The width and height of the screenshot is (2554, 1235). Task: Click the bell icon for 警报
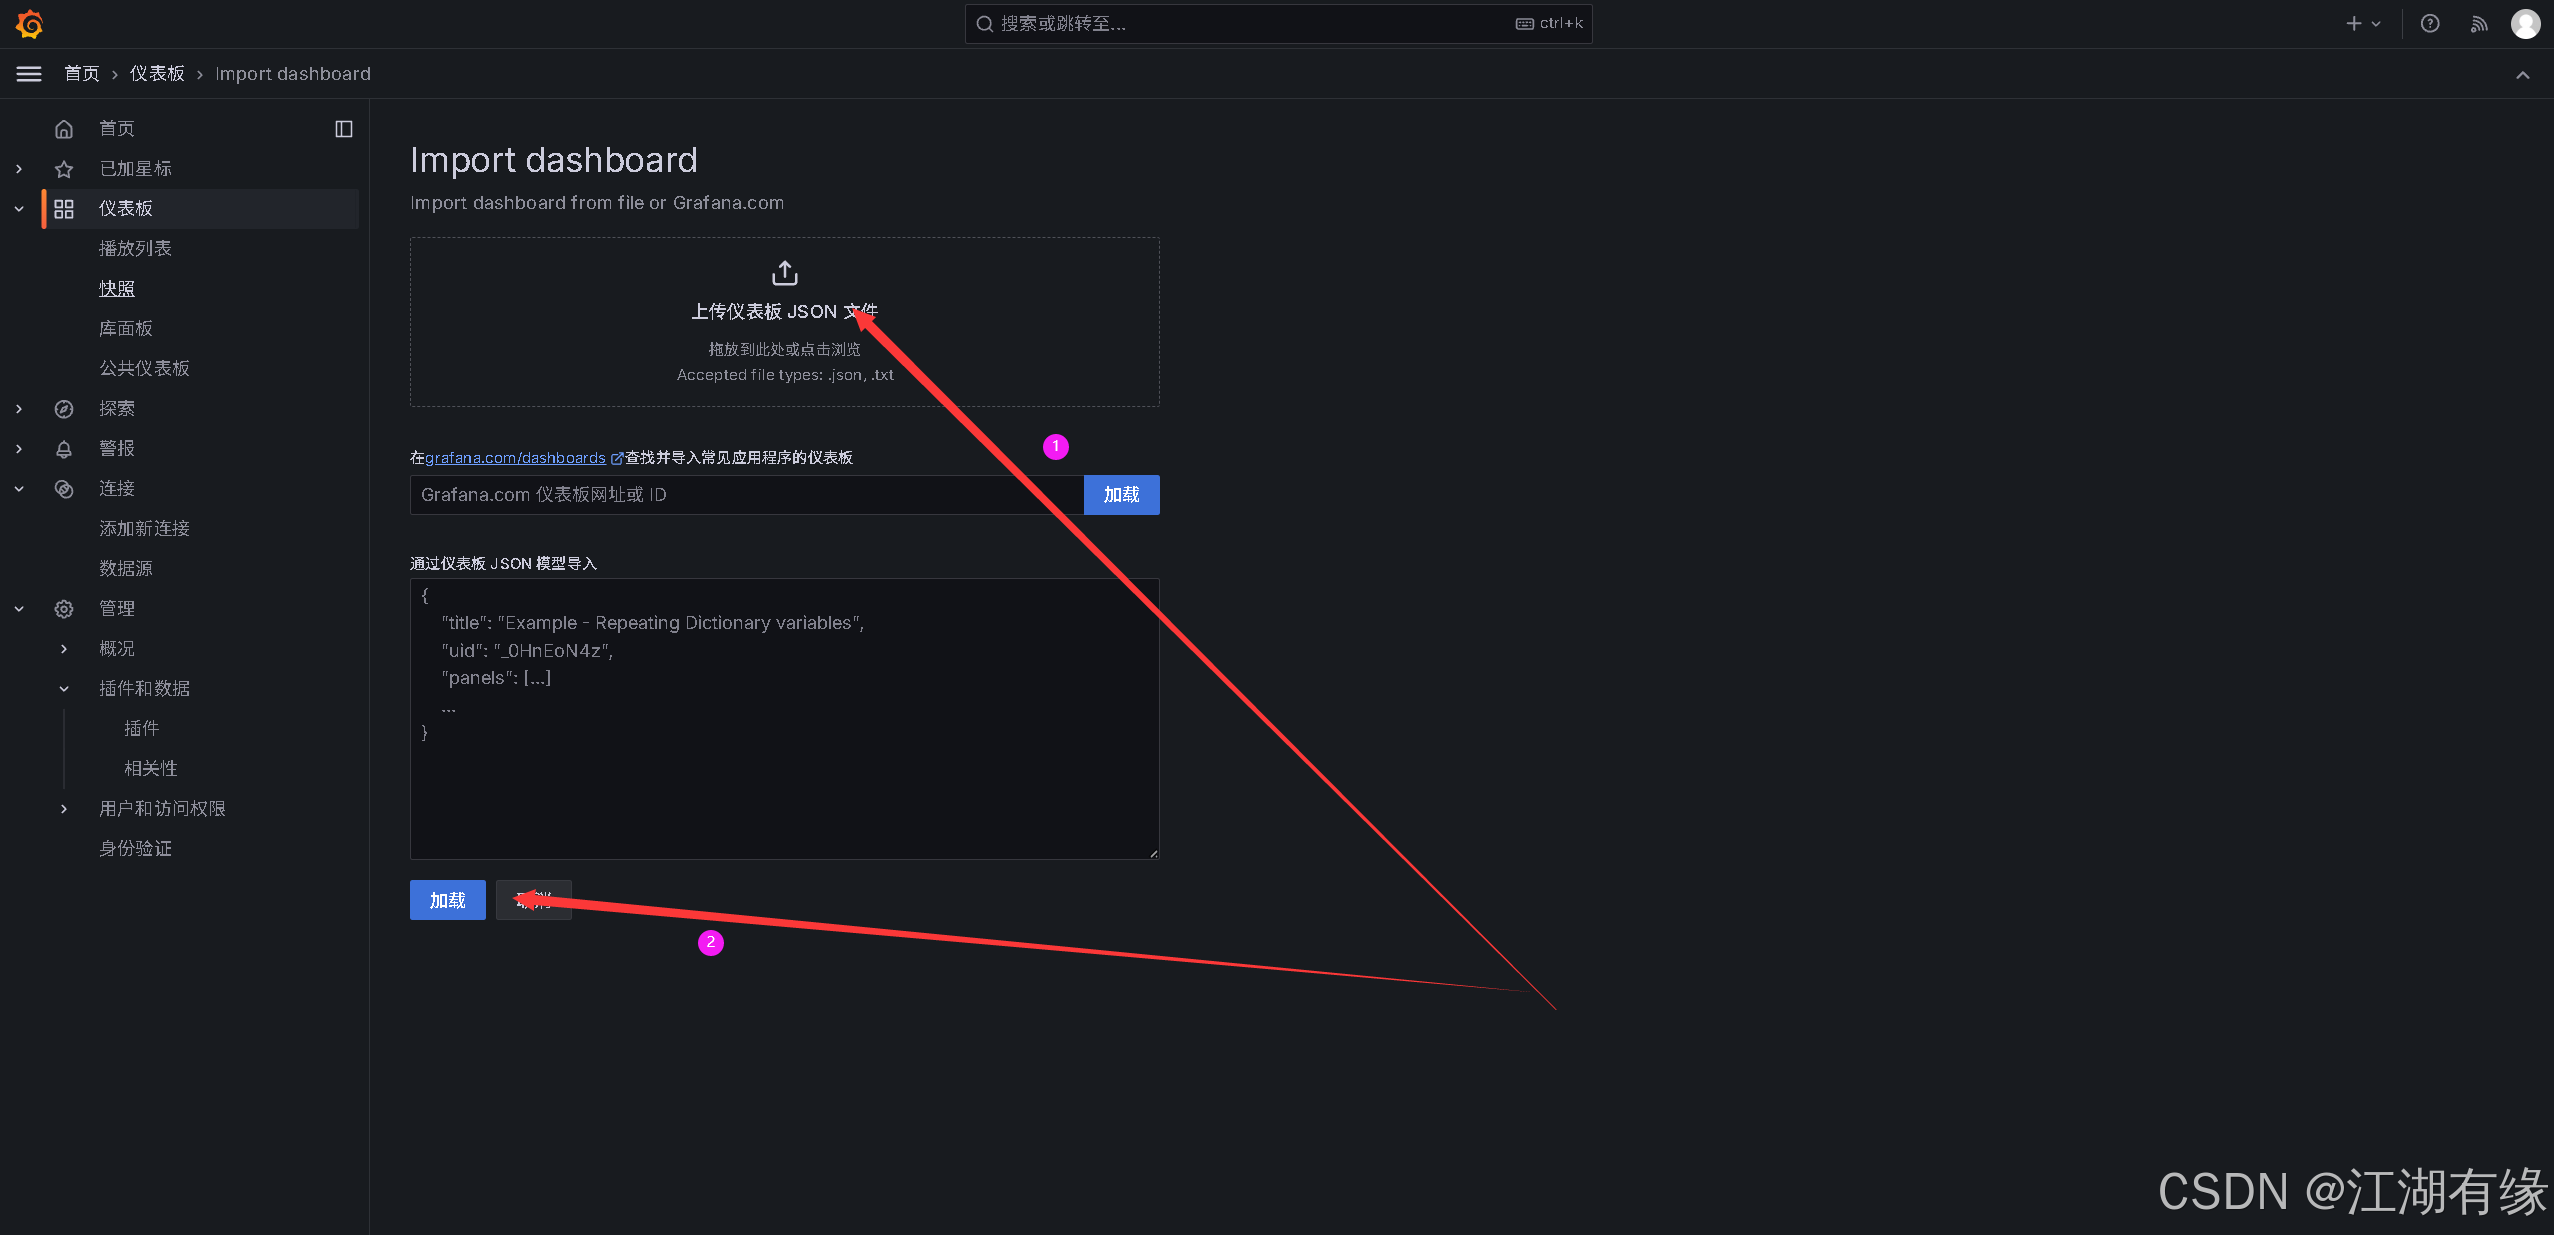coord(64,449)
